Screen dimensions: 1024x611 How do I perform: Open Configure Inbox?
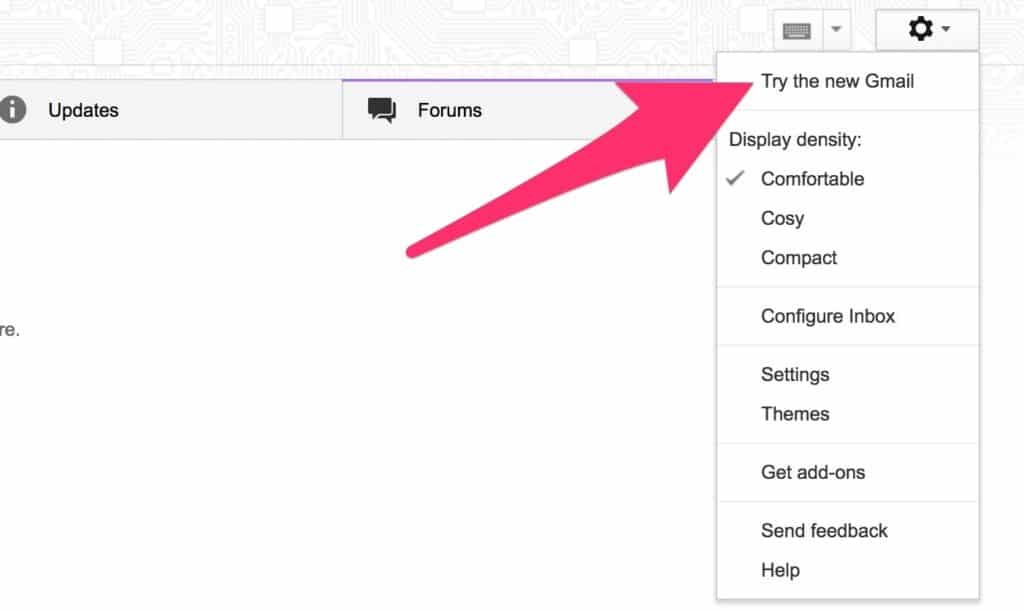click(827, 316)
